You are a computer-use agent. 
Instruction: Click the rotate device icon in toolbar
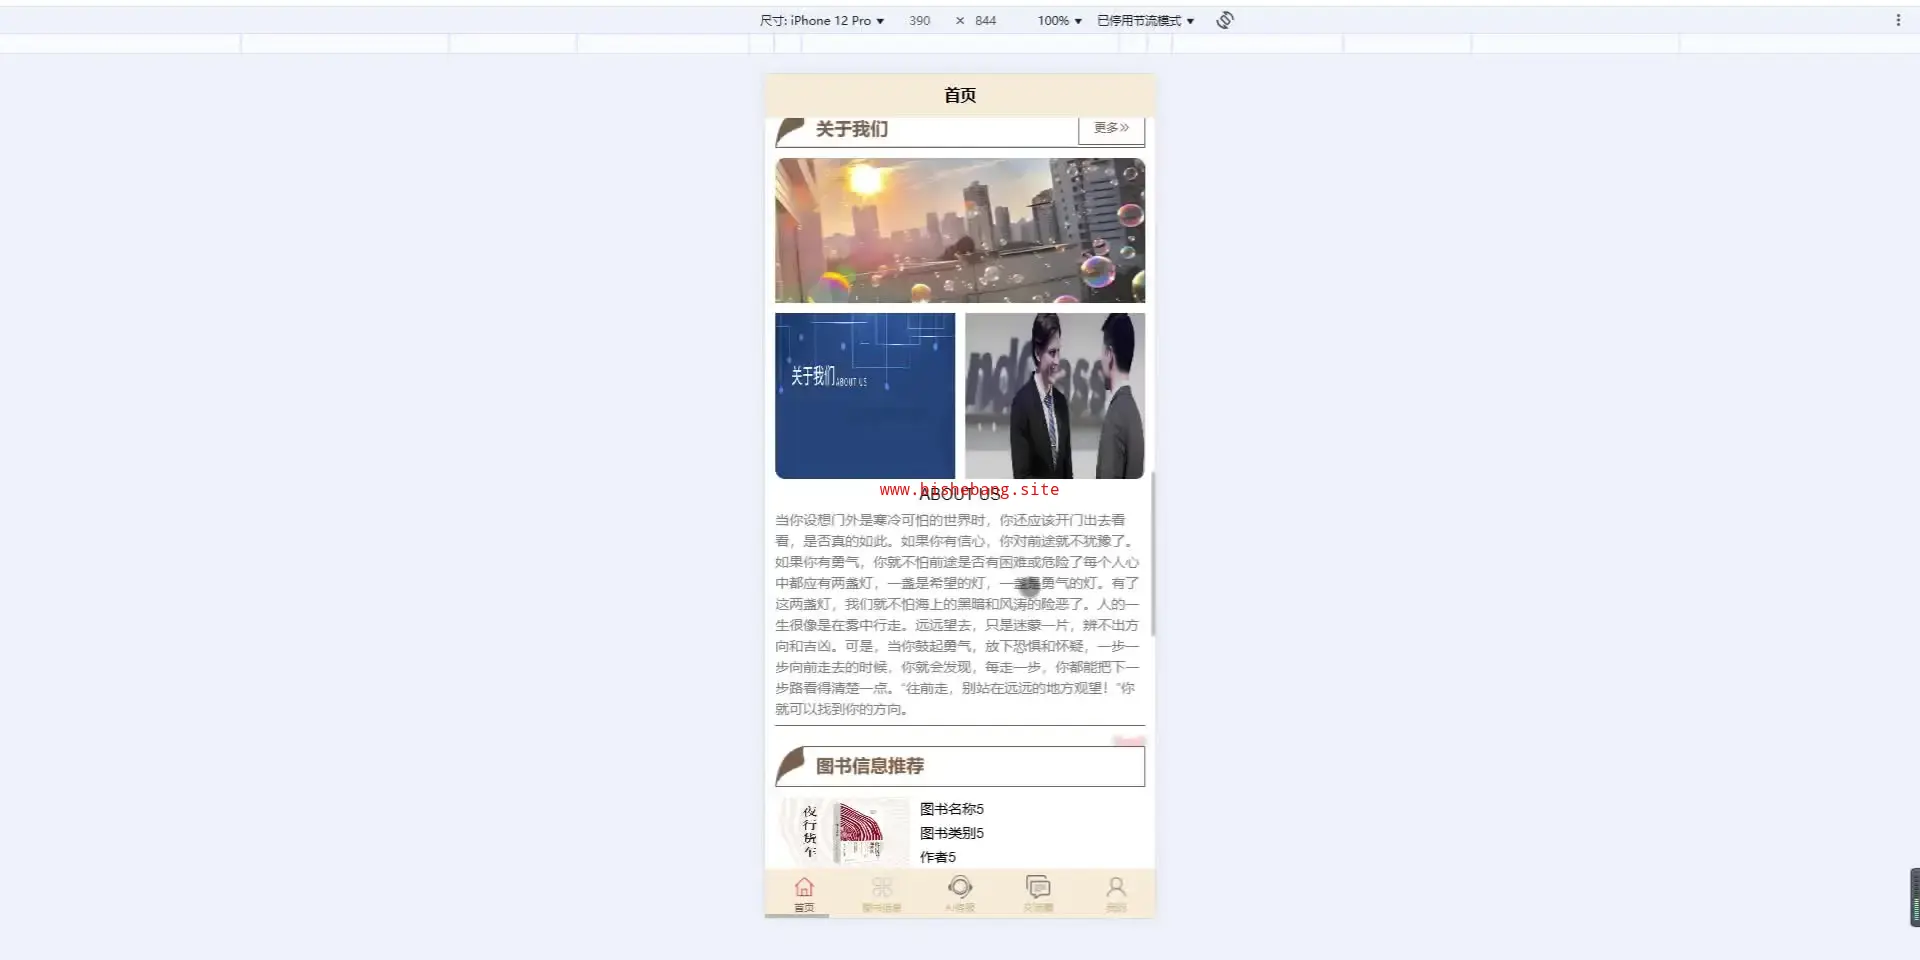[x=1225, y=20]
